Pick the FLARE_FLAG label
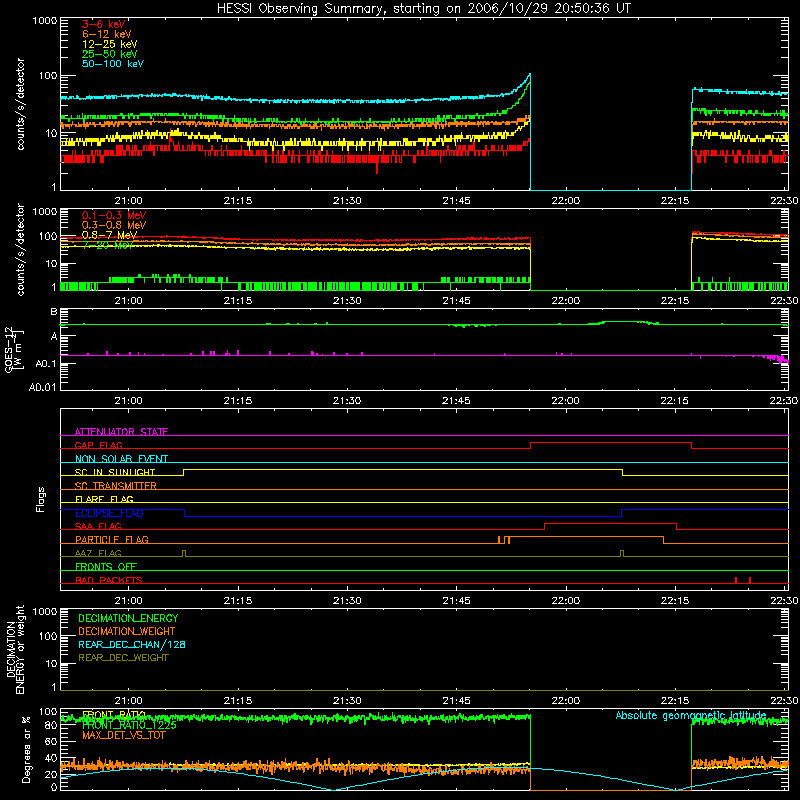 [x=104, y=499]
